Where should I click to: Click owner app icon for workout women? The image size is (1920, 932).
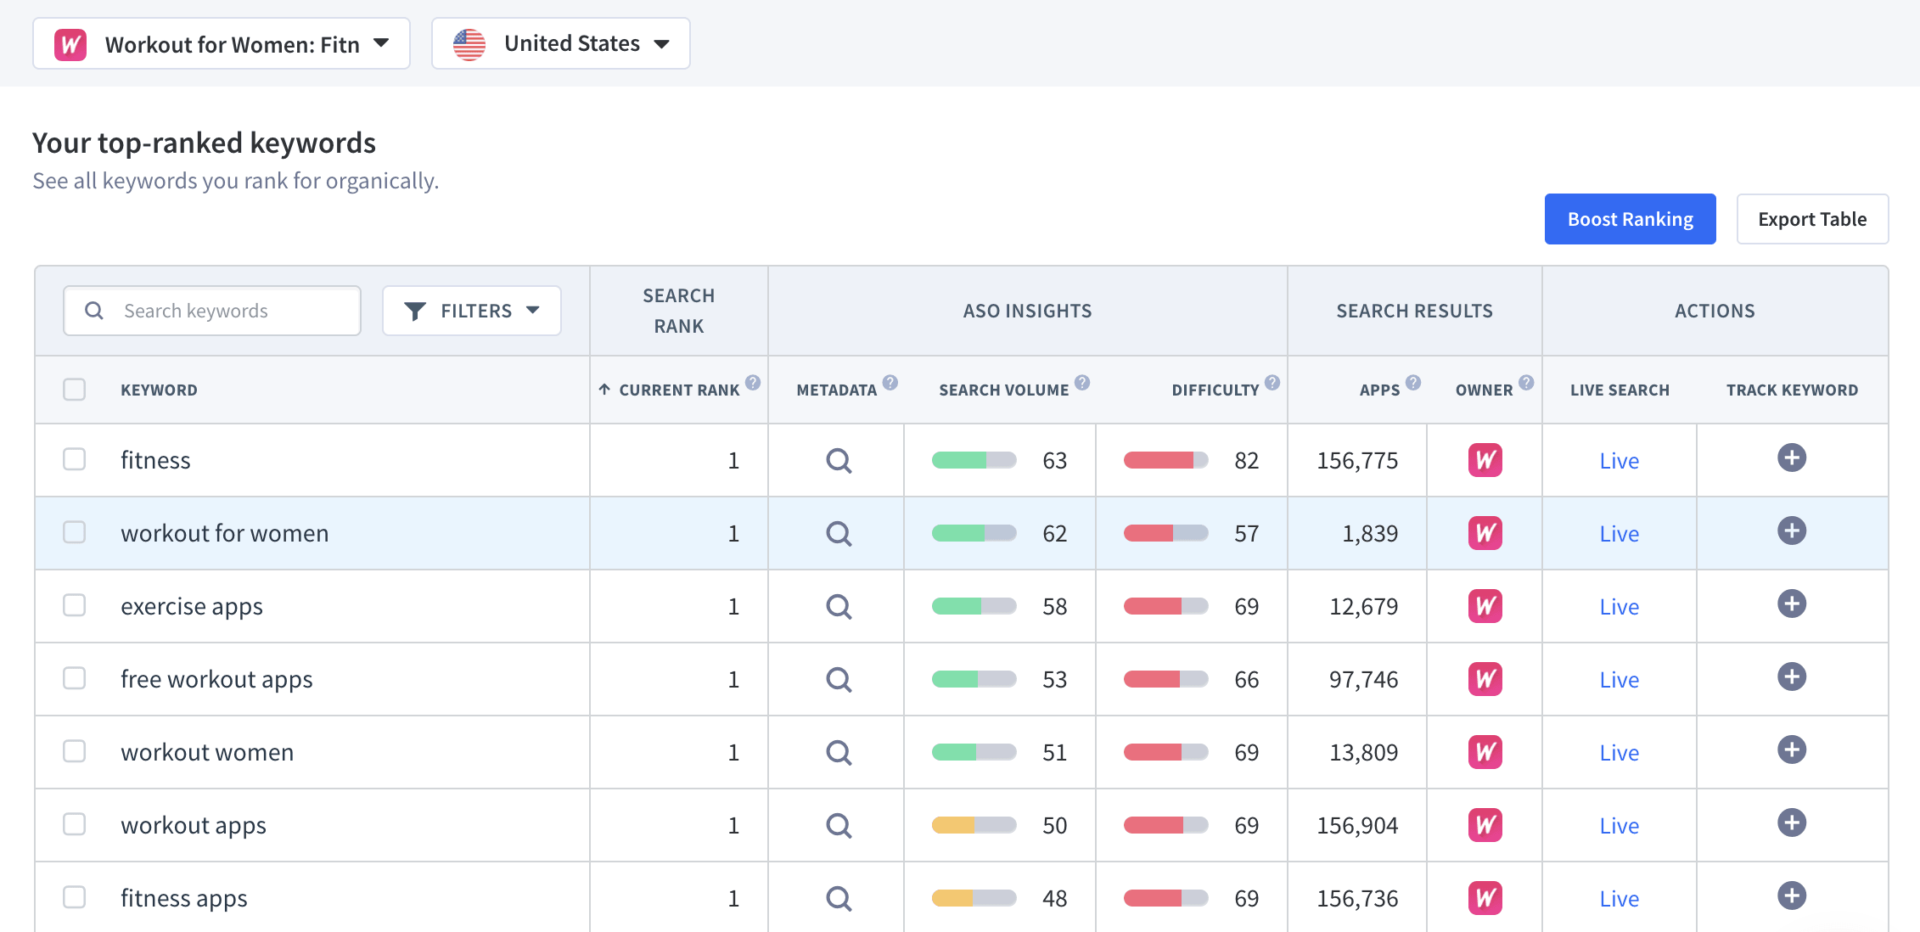click(x=1485, y=752)
